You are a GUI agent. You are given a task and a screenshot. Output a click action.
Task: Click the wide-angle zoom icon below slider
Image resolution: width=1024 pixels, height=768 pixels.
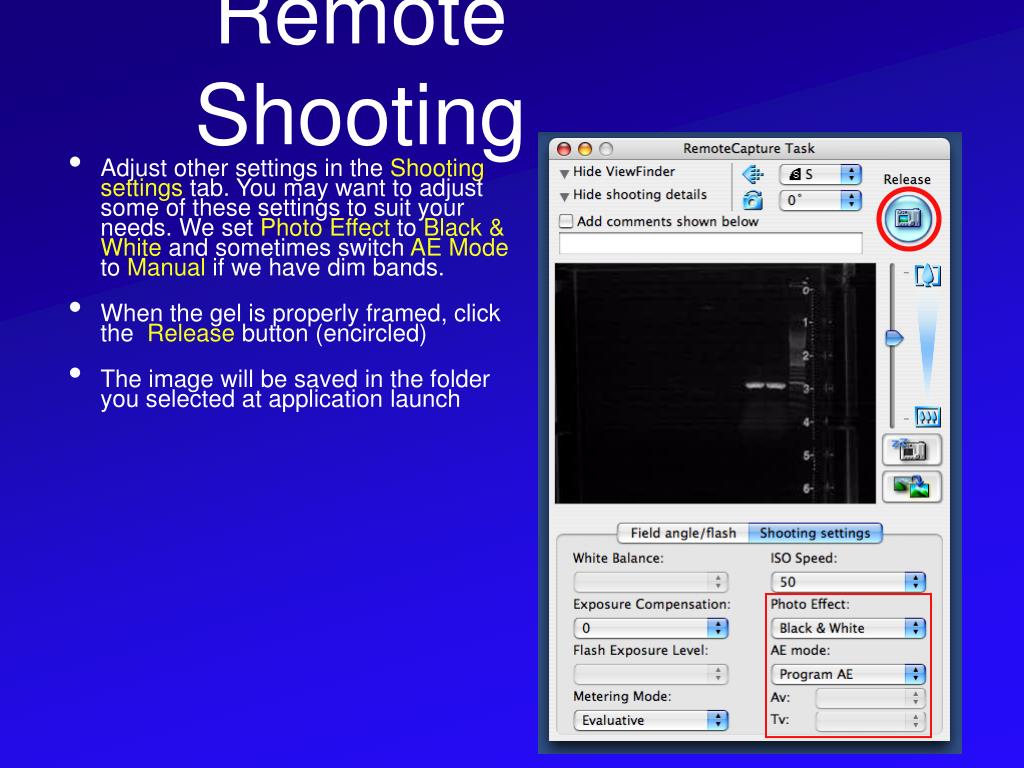coord(928,418)
